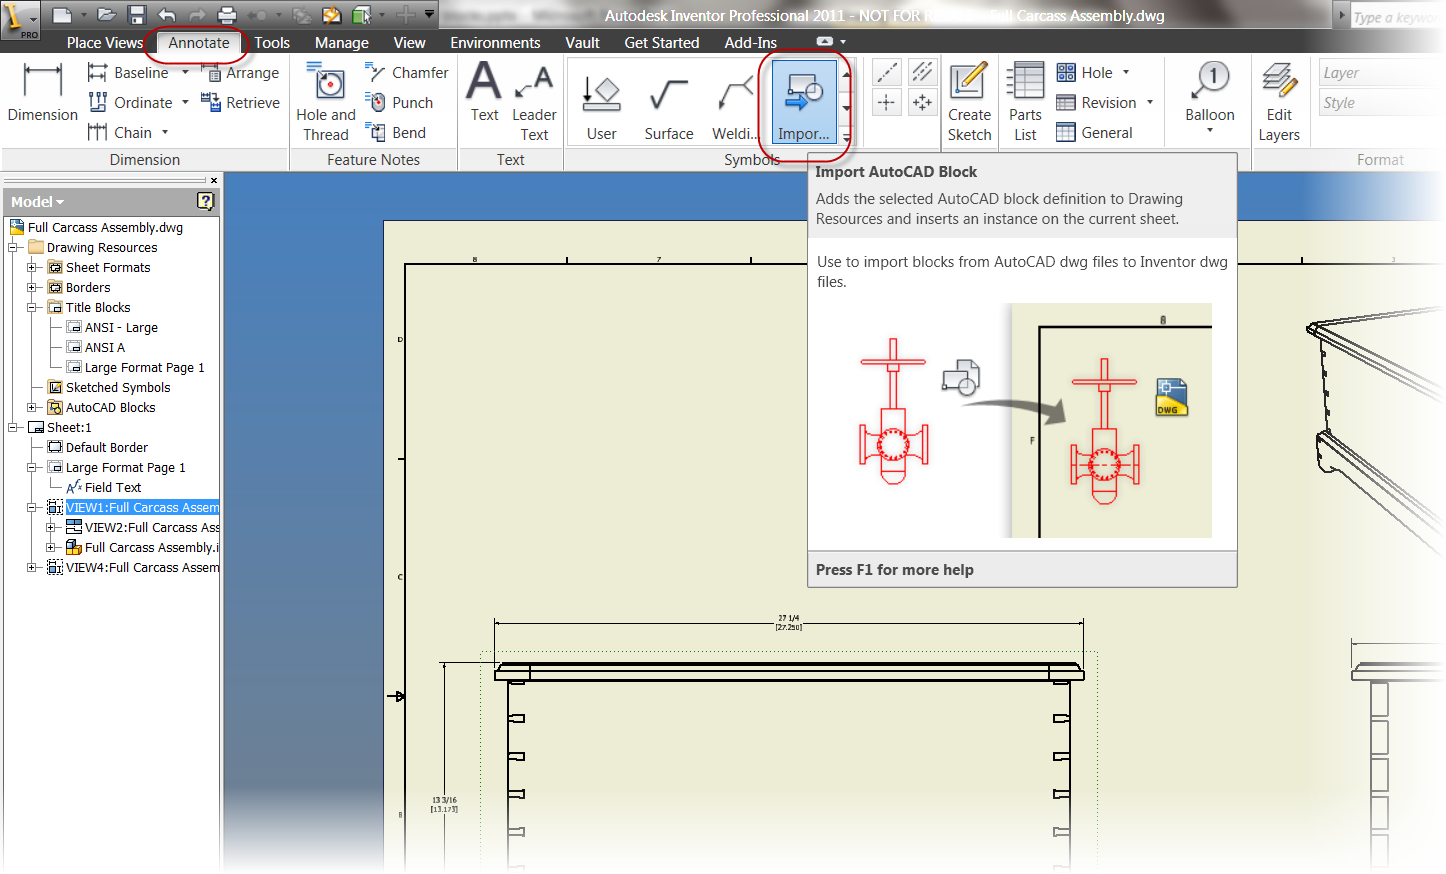Click the Print icon
Screen dimensions: 1446x874
(227, 15)
